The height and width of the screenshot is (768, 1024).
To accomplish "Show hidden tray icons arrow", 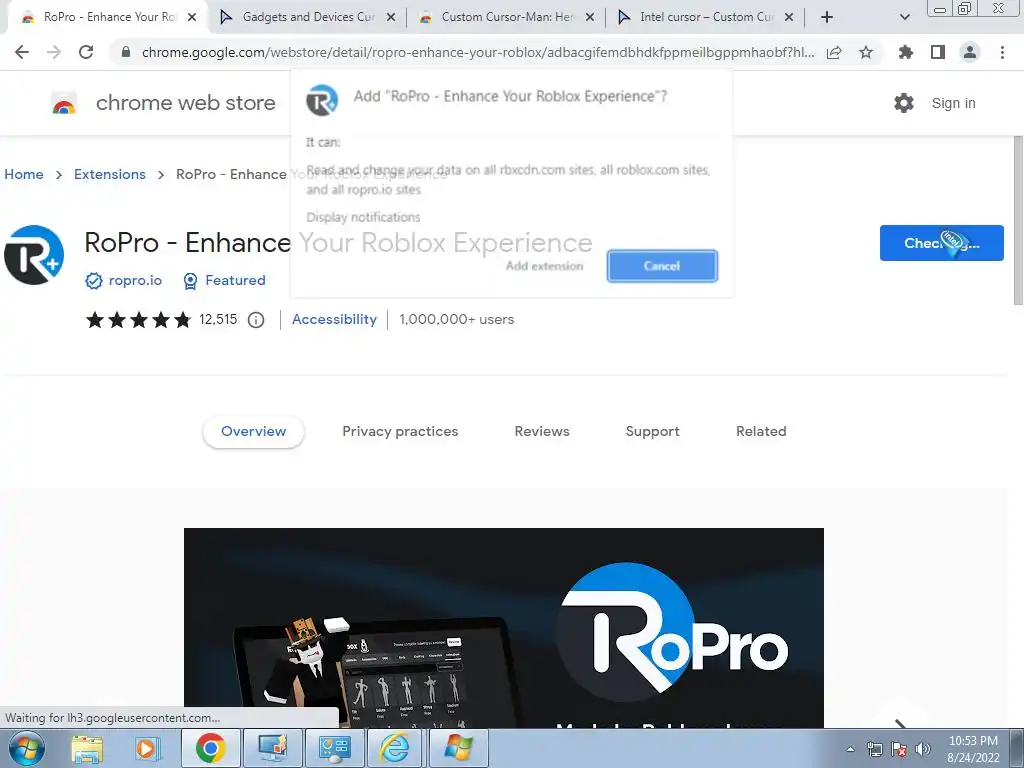I will pyautogui.click(x=850, y=749).
